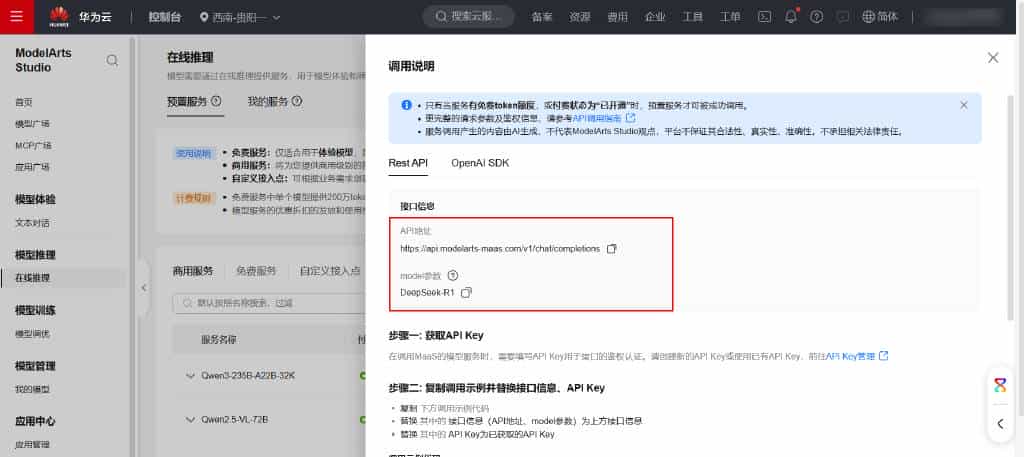Screen dimensions: 1024x457
Task: Focus the service name filter search field
Action: point(269,303)
